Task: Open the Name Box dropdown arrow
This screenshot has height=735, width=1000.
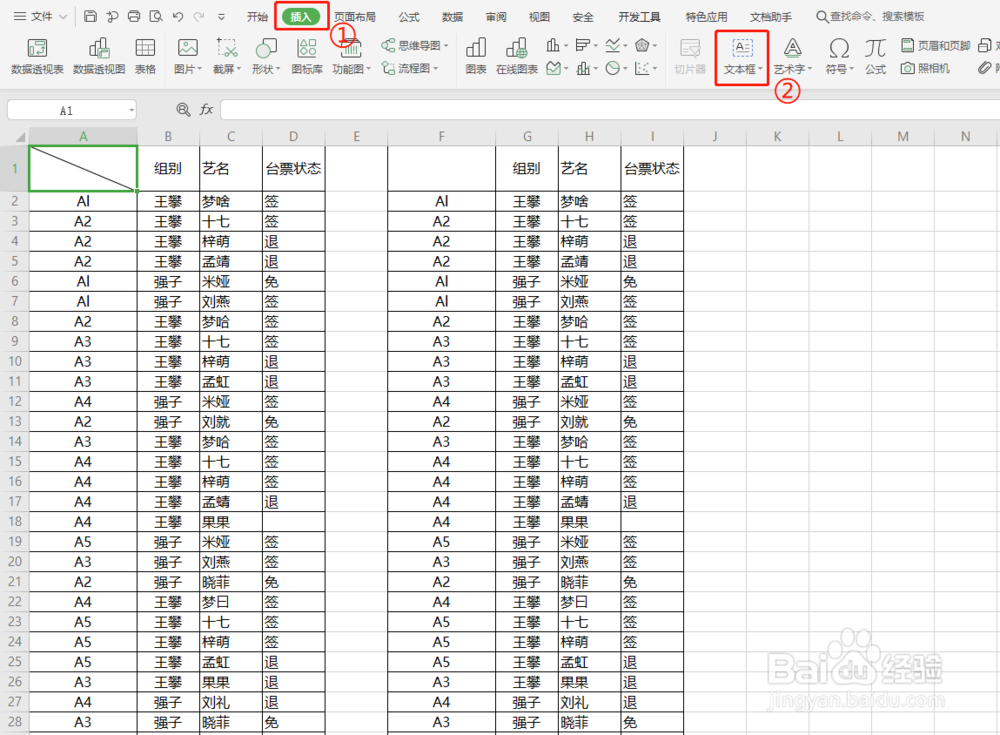Action: 131,110
